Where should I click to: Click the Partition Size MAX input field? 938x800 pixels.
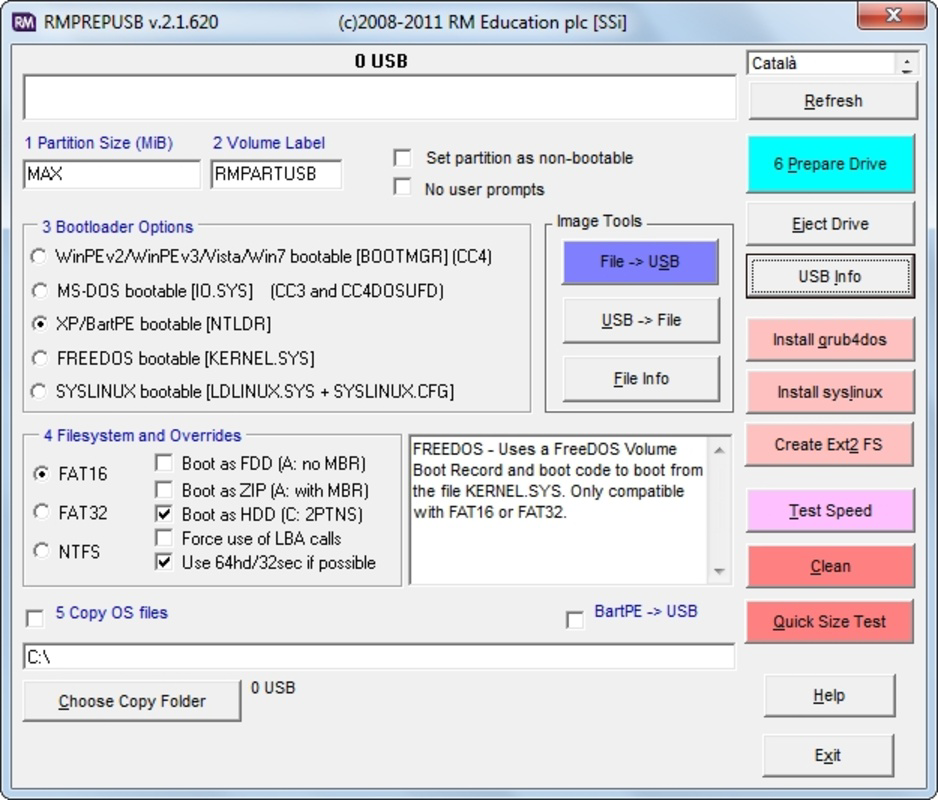pyautogui.click(x=112, y=174)
